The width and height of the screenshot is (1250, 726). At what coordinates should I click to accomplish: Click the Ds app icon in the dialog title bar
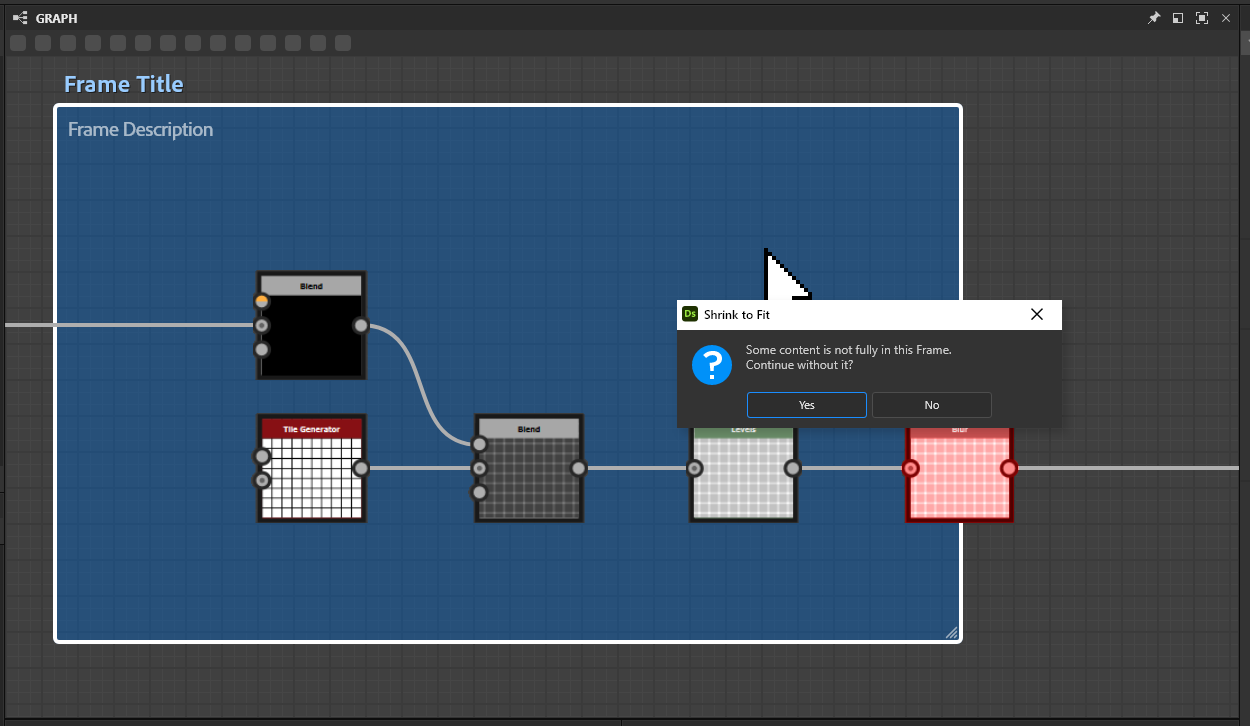(690, 314)
